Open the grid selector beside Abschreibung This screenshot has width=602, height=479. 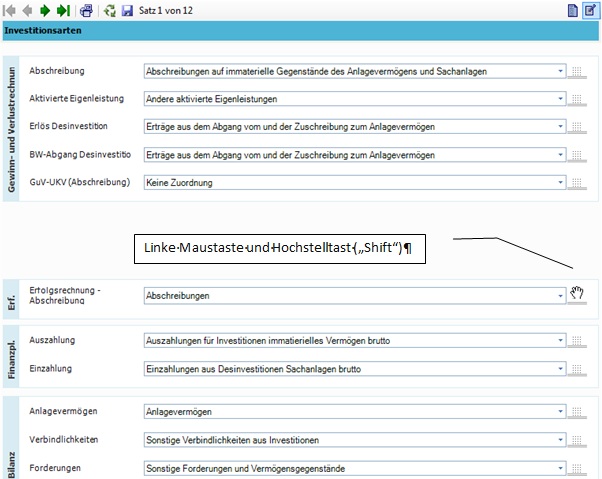(577, 72)
